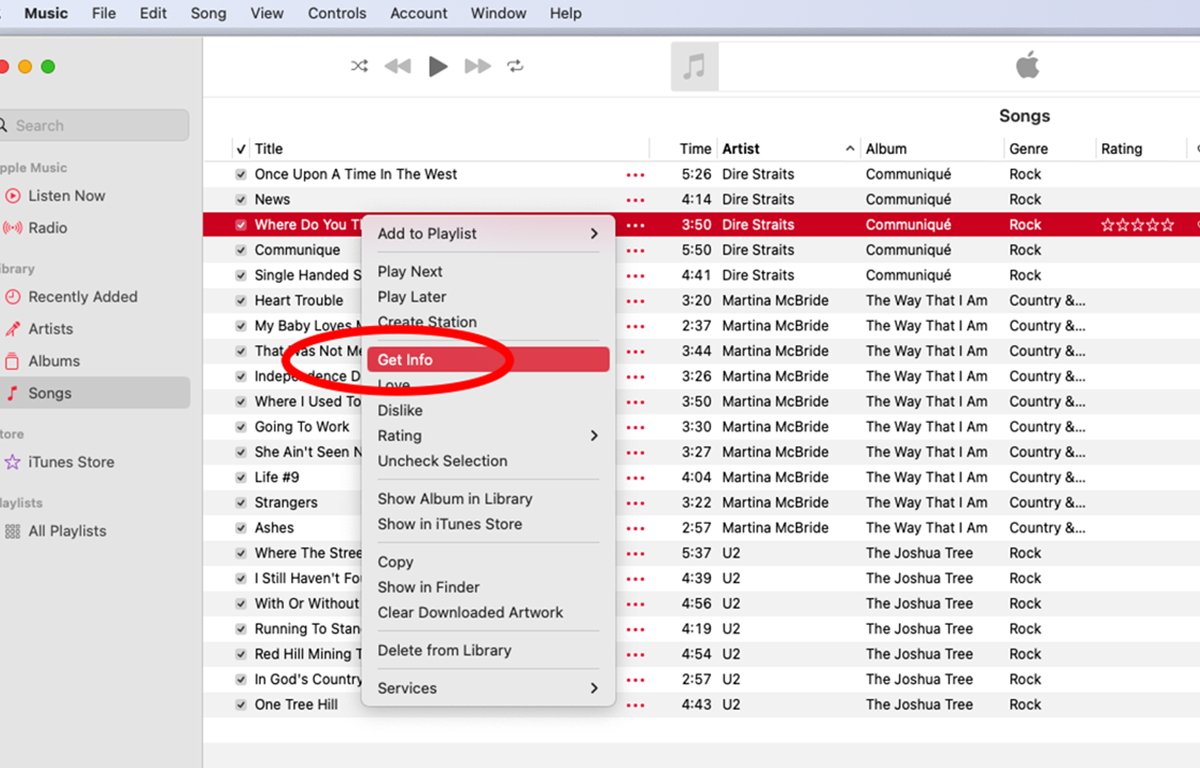The width and height of the screenshot is (1200, 768).
Task: Click the three dots beside News
Action: (x=635, y=200)
